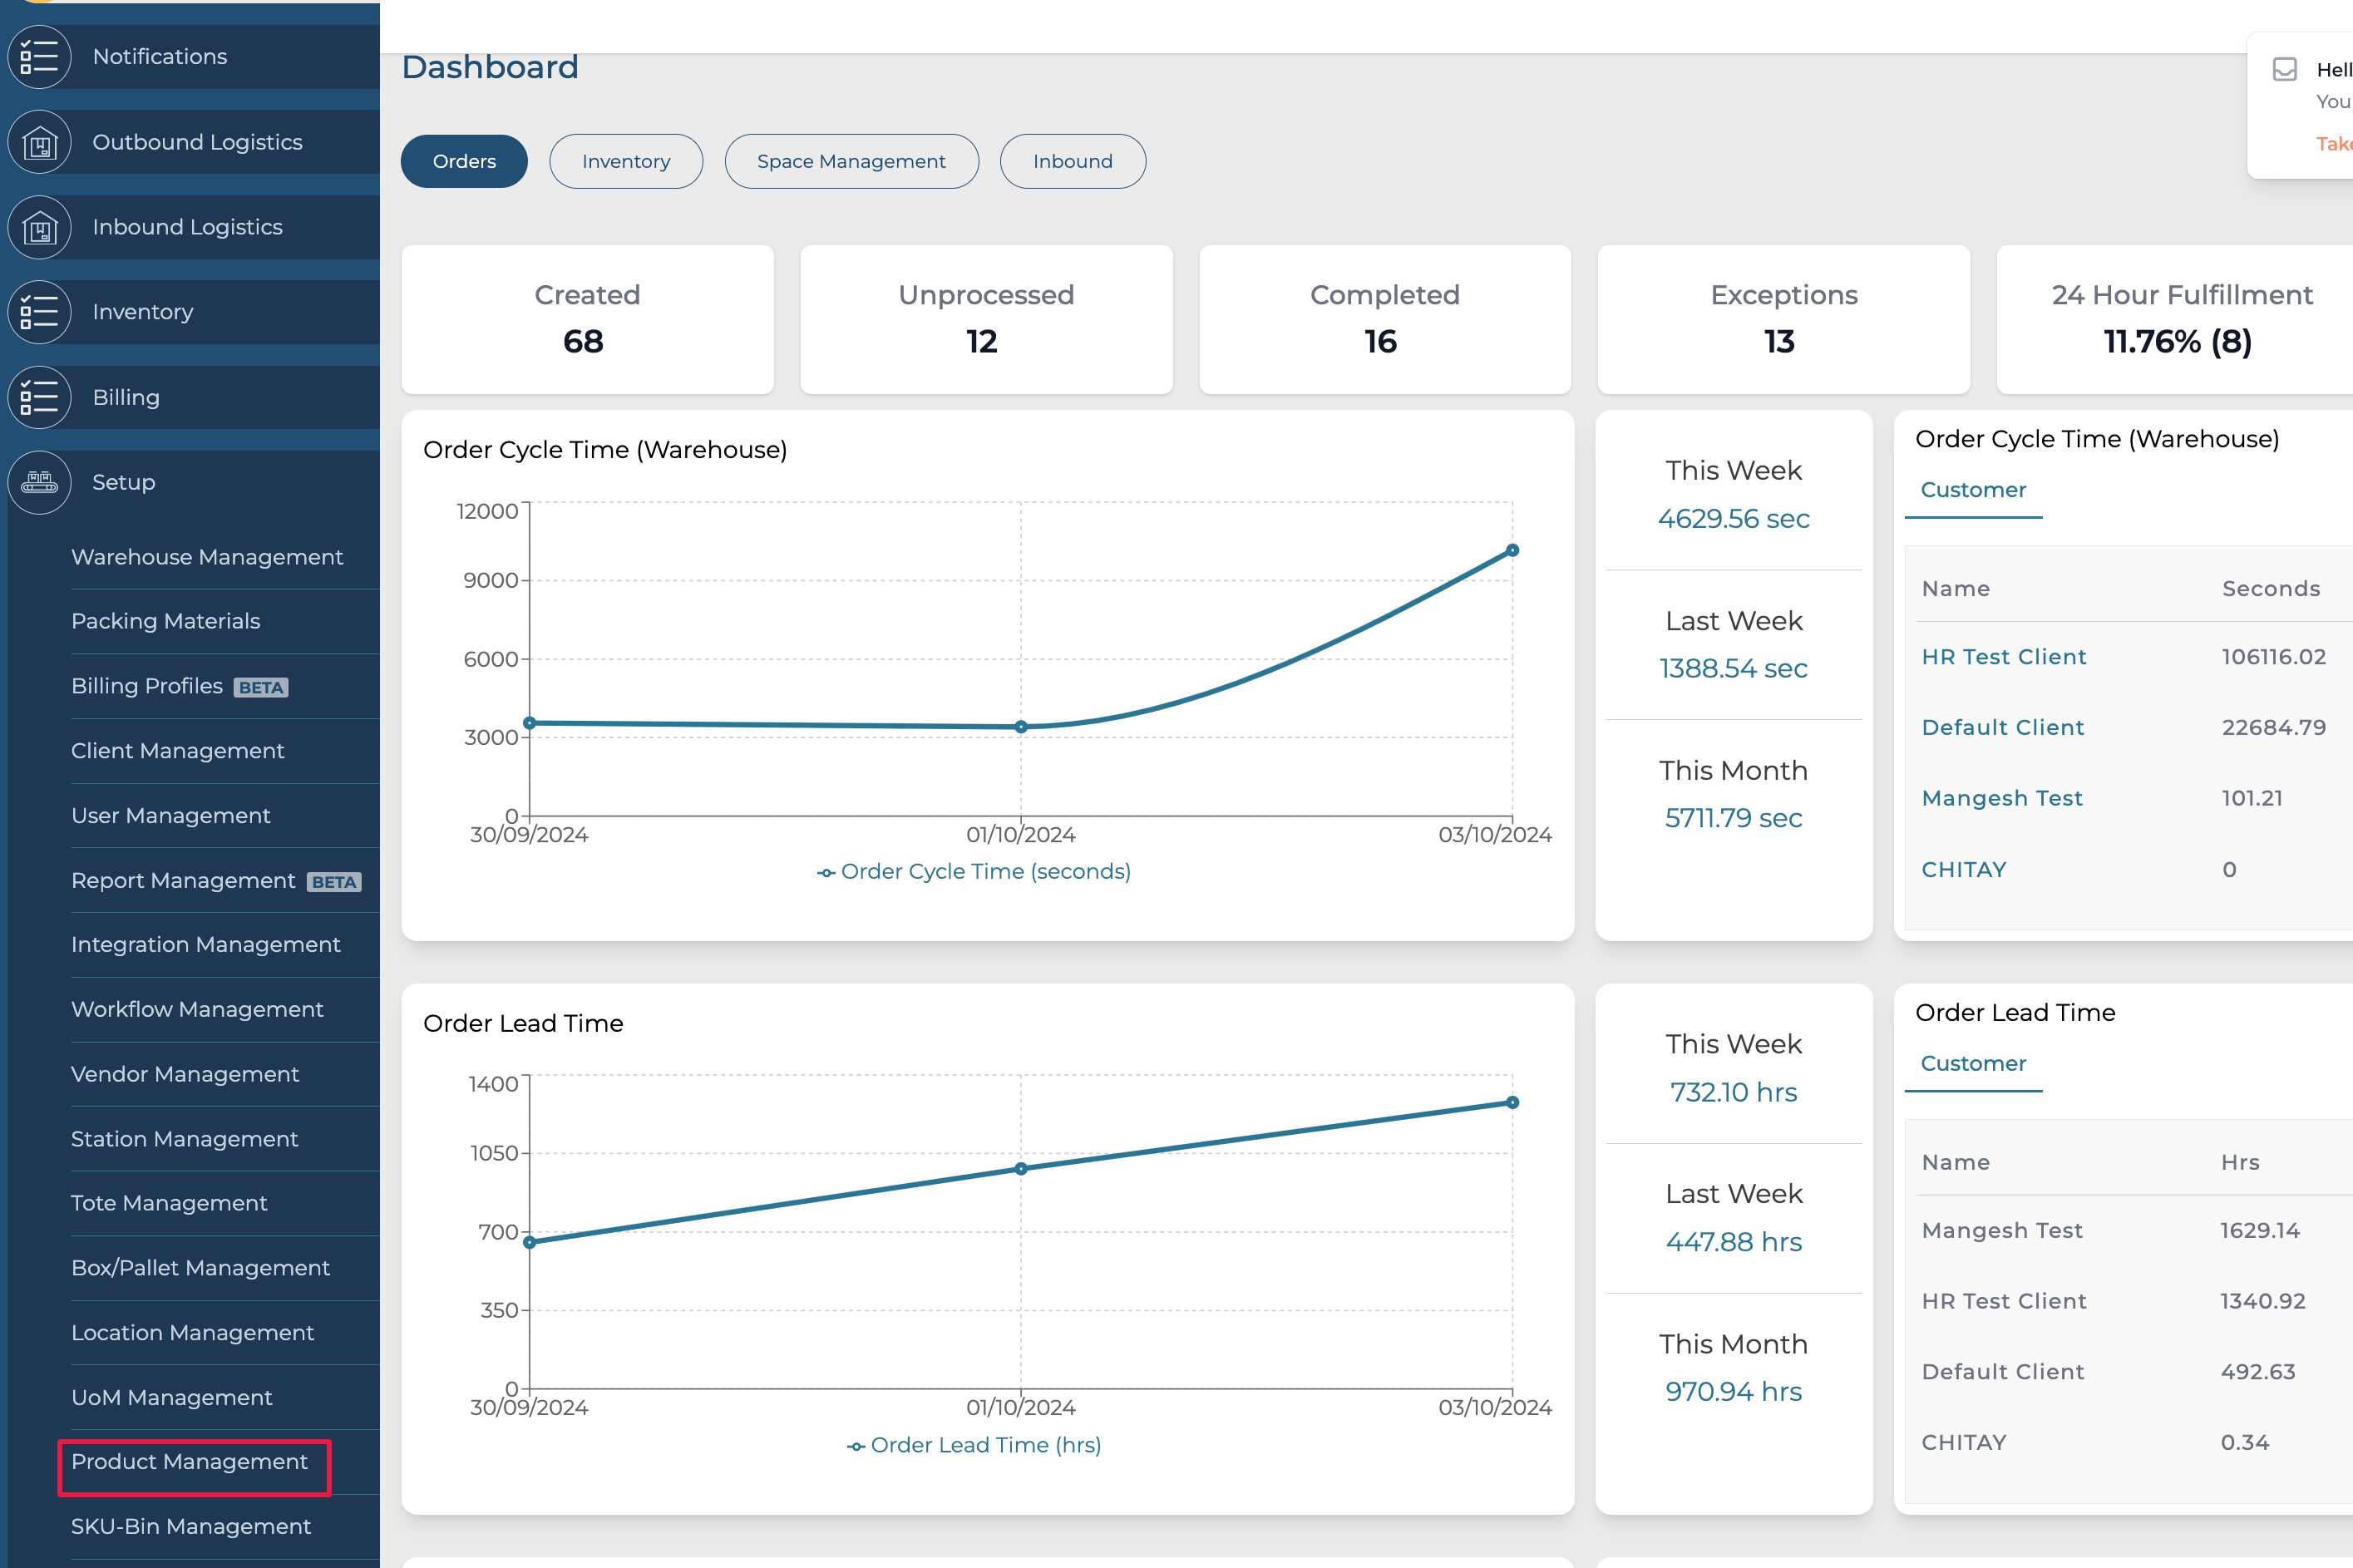Open Inventory using its checklist icon
This screenshot has height=1568, width=2353.
[39, 312]
